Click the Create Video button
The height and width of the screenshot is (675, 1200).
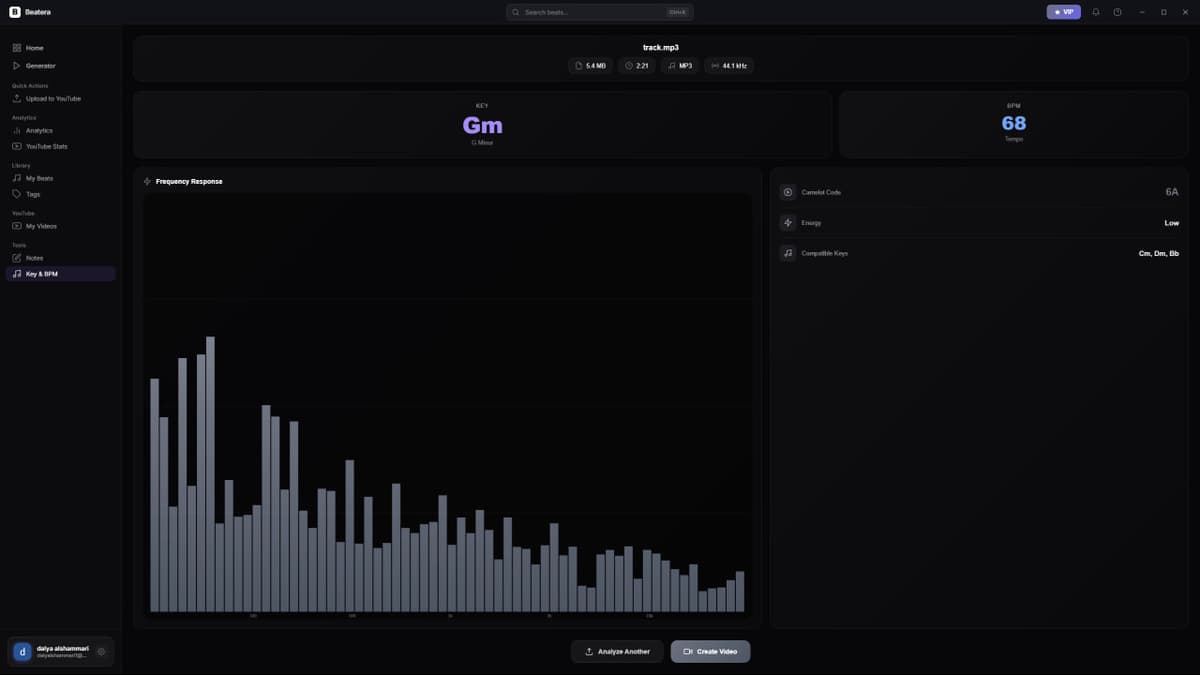(x=710, y=651)
